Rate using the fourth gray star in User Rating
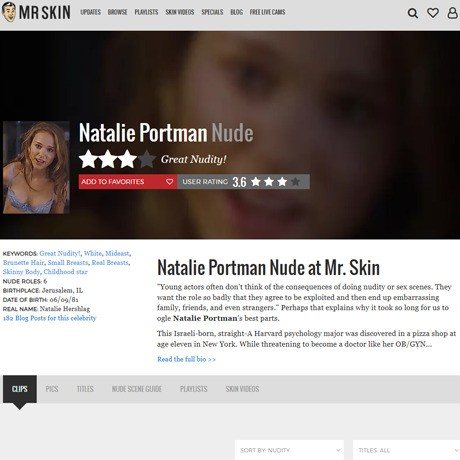The width and height of the screenshot is (460, 460). [295, 182]
